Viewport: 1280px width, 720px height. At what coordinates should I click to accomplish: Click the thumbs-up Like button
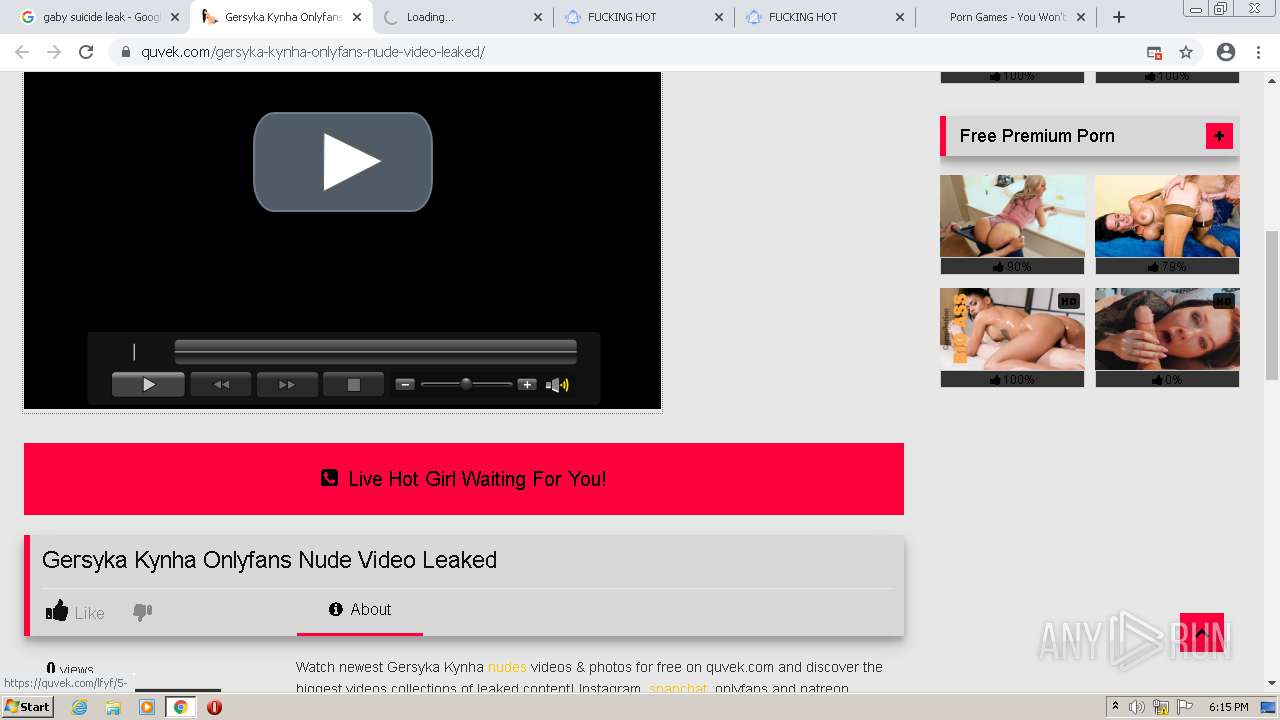(75, 611)
